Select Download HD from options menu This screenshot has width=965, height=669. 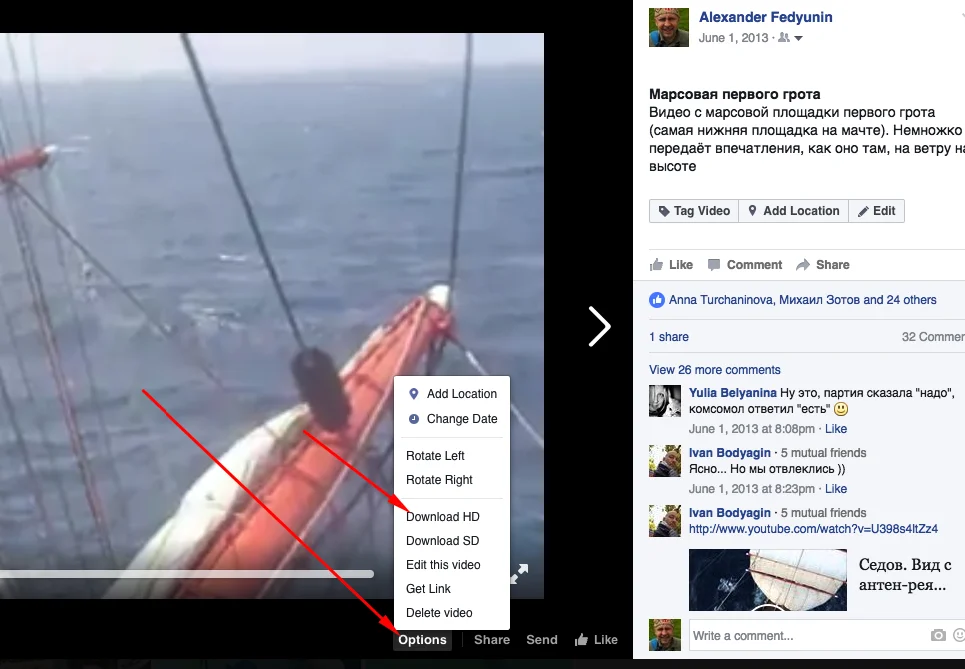point(443,517)
